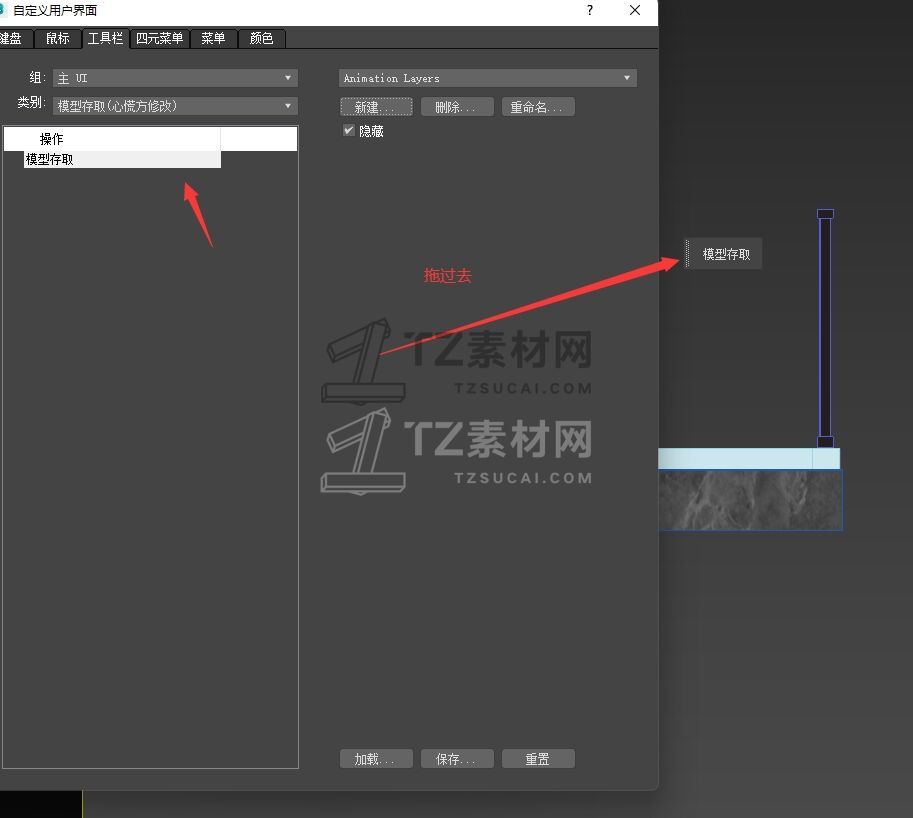Expand the Animation Layers toolbar dropdown
This screenshot has height=818, width=913.
coord(488,78)
